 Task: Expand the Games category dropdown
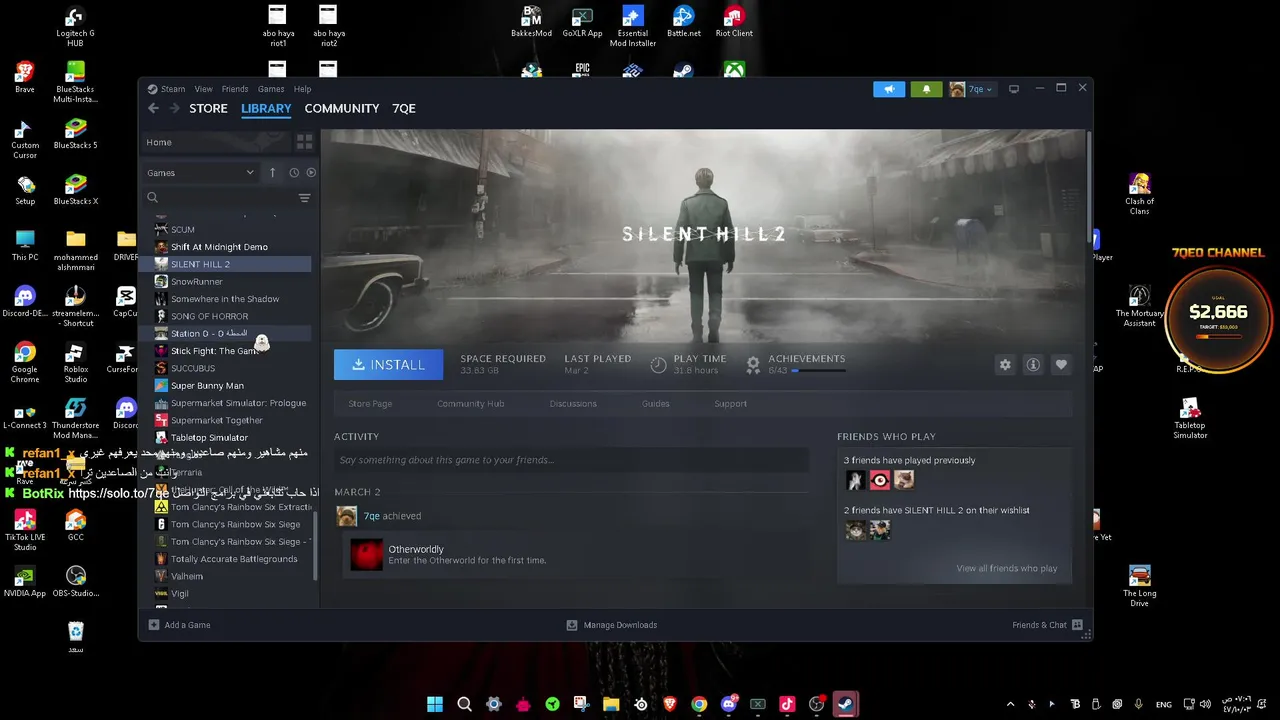tap(201, 172)
